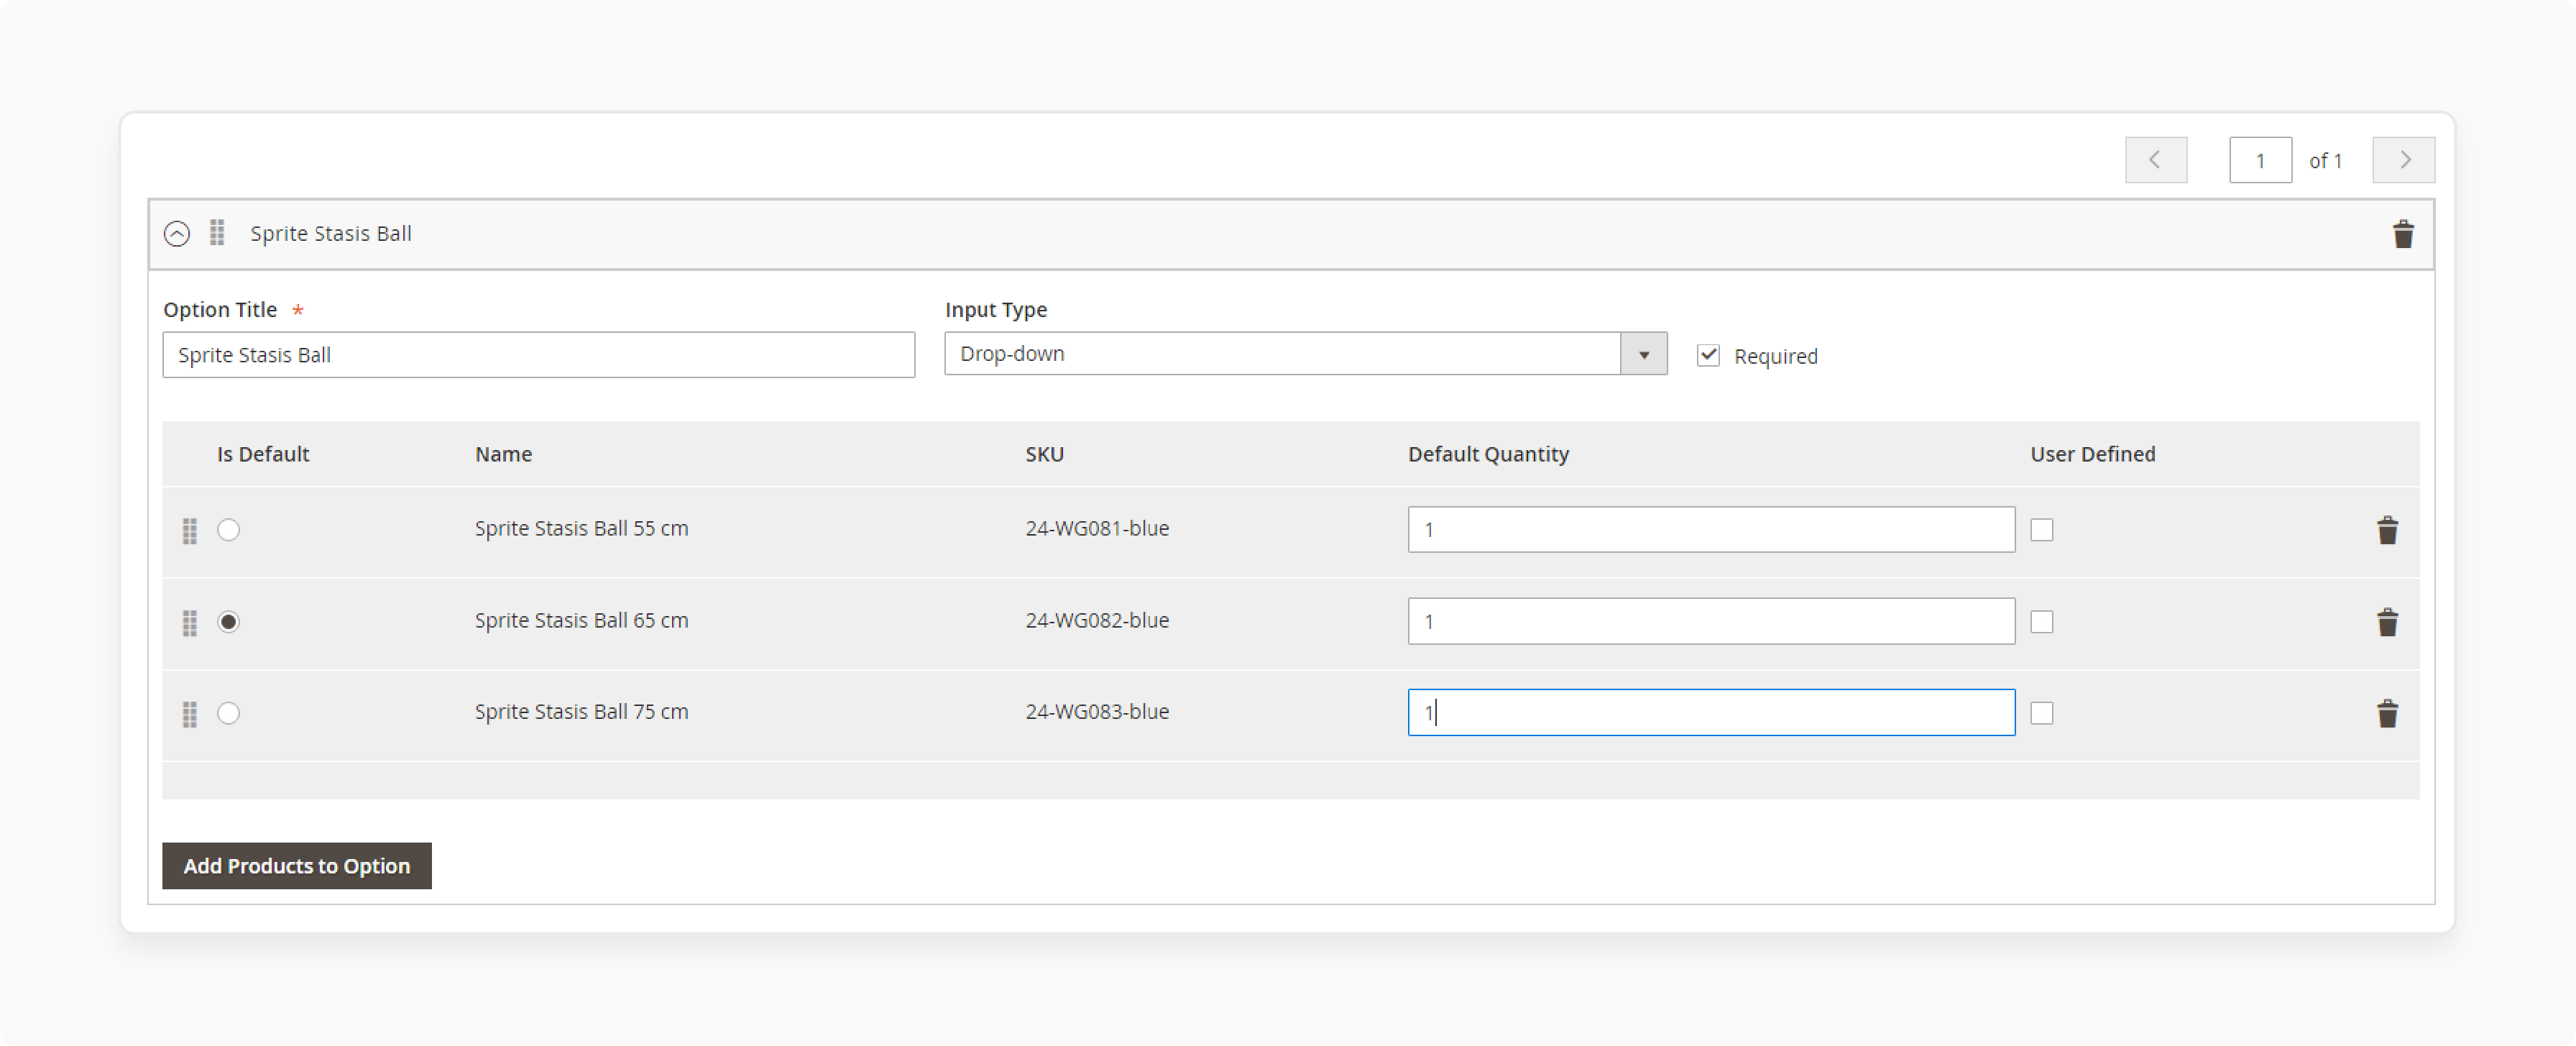The image size is (2576, 1046).
Task: Navigate to next page using right chevron
Action: tap(2403, 160)
